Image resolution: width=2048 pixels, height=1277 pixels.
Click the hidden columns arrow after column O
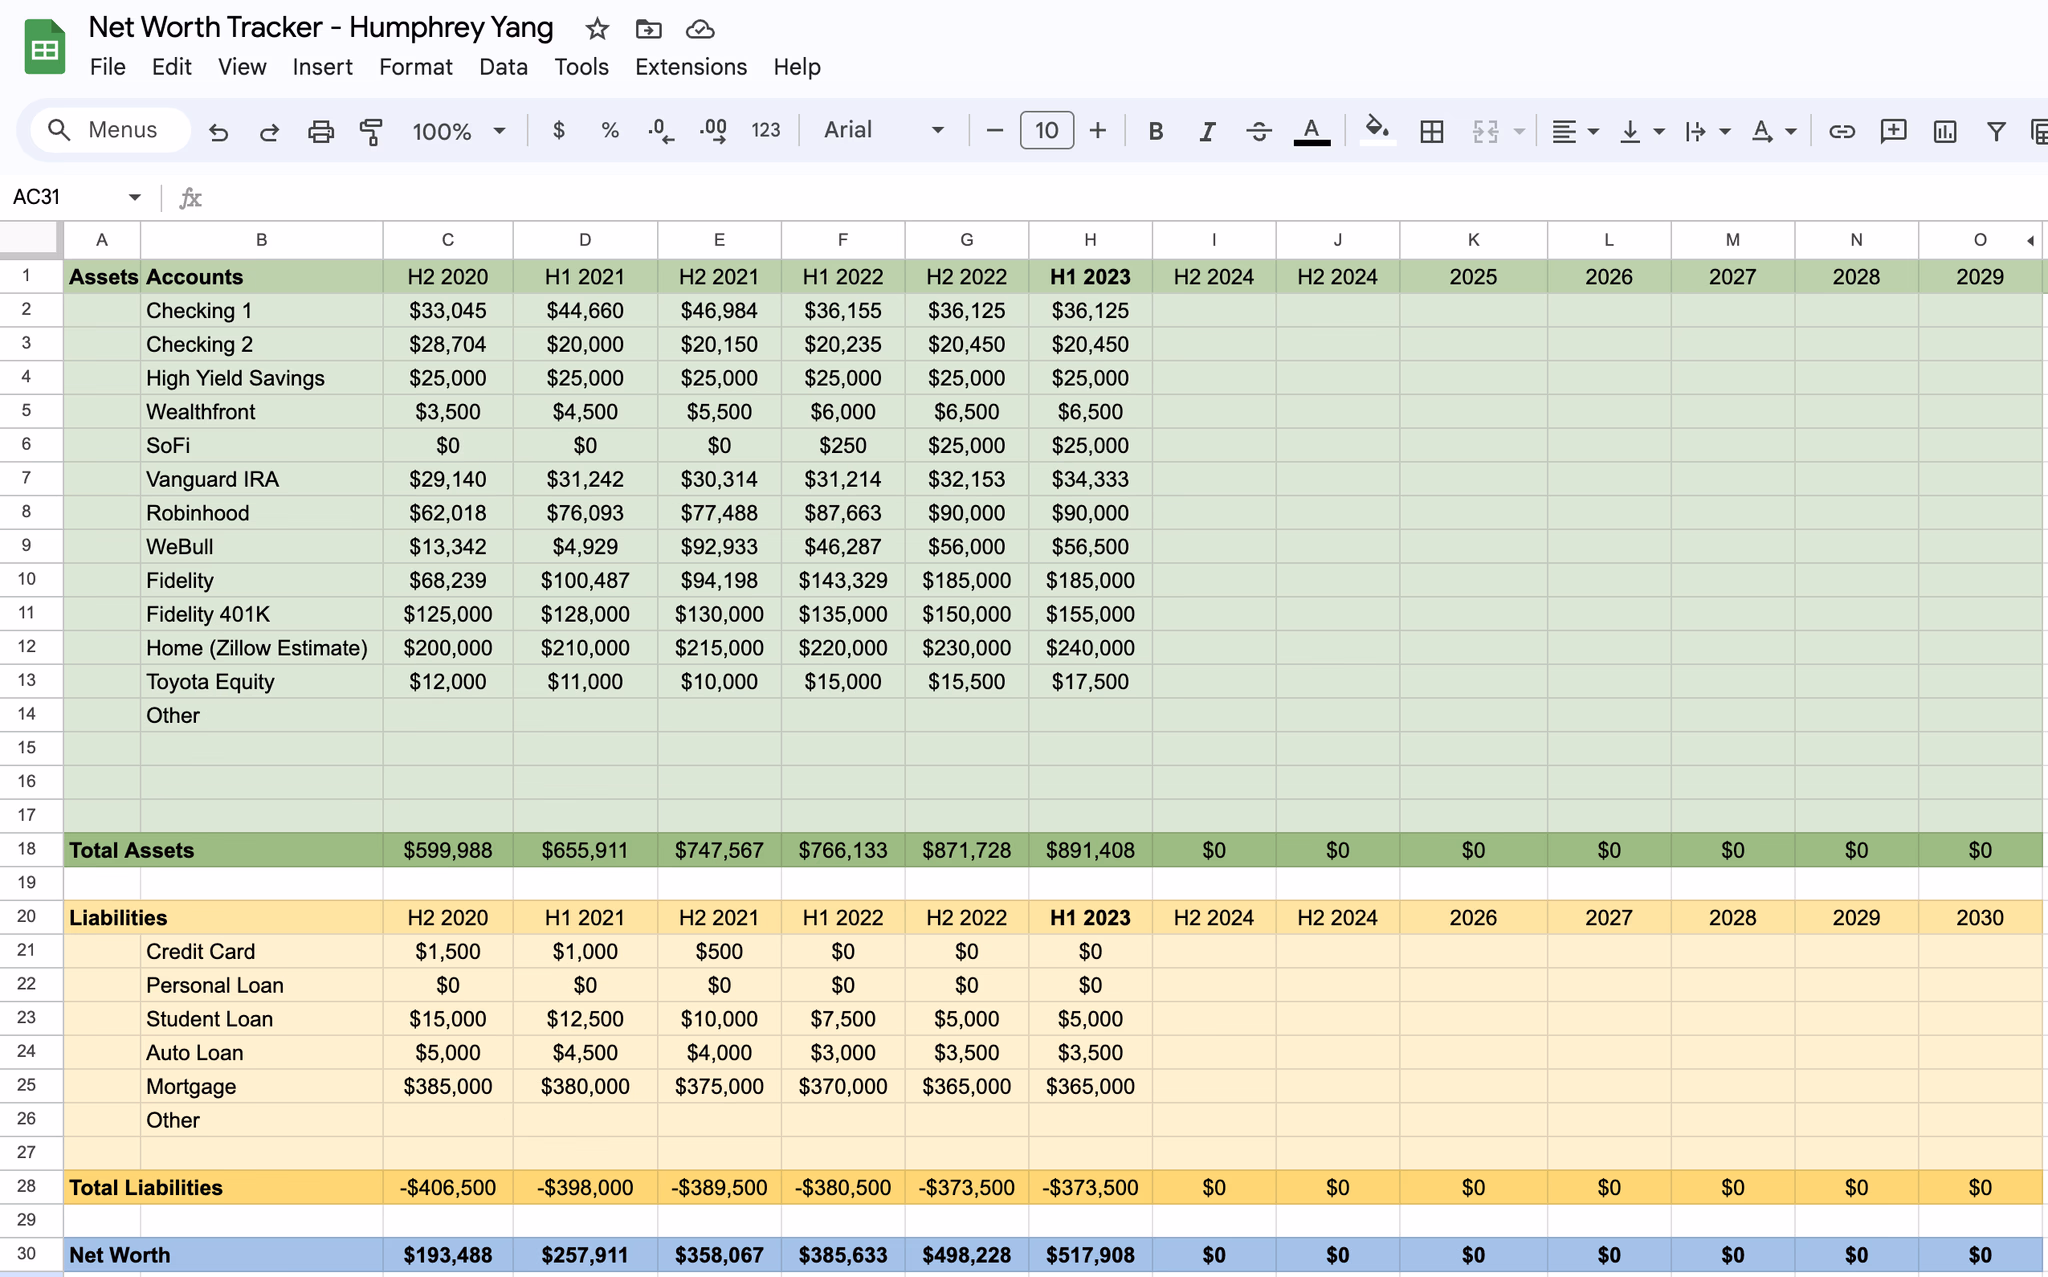[x=2030, y=240]
